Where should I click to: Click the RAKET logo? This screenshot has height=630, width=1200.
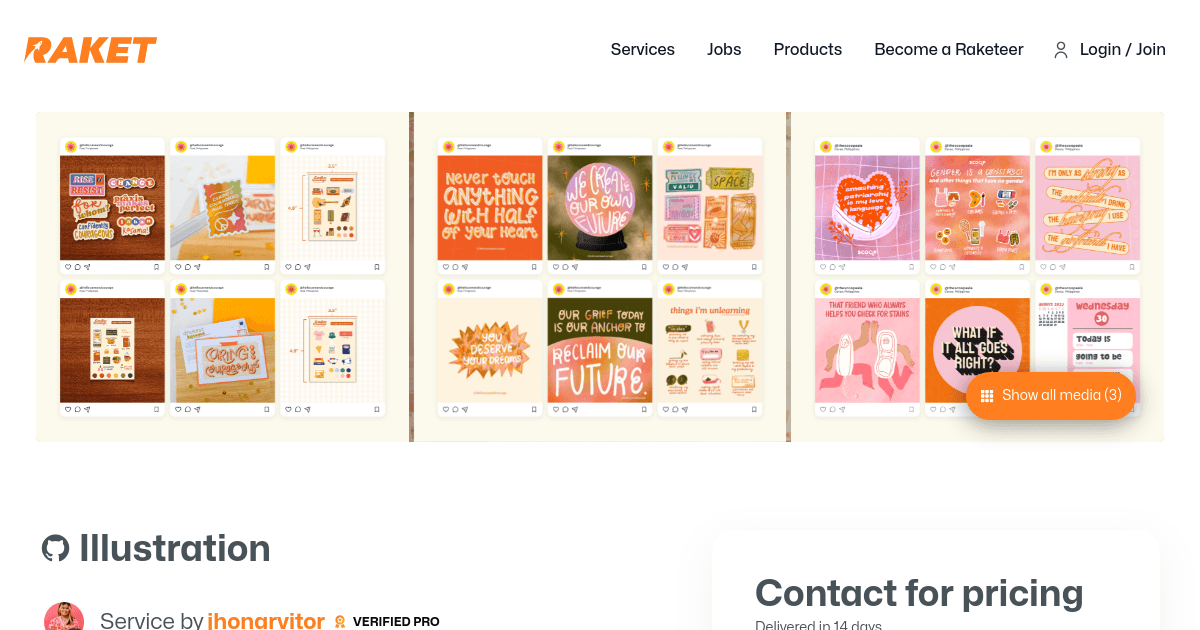pyautogui.click(x=91, y=50)
